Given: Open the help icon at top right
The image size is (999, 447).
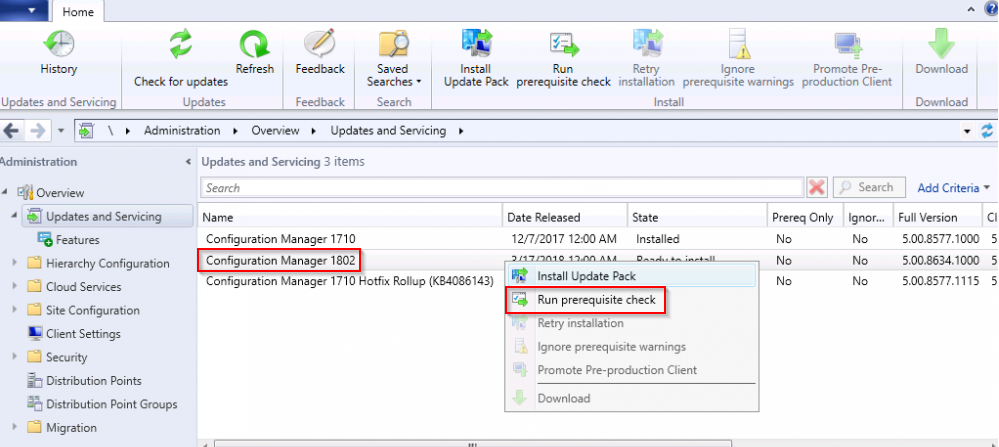Looking at the screenshot, I should pos(992,8).
